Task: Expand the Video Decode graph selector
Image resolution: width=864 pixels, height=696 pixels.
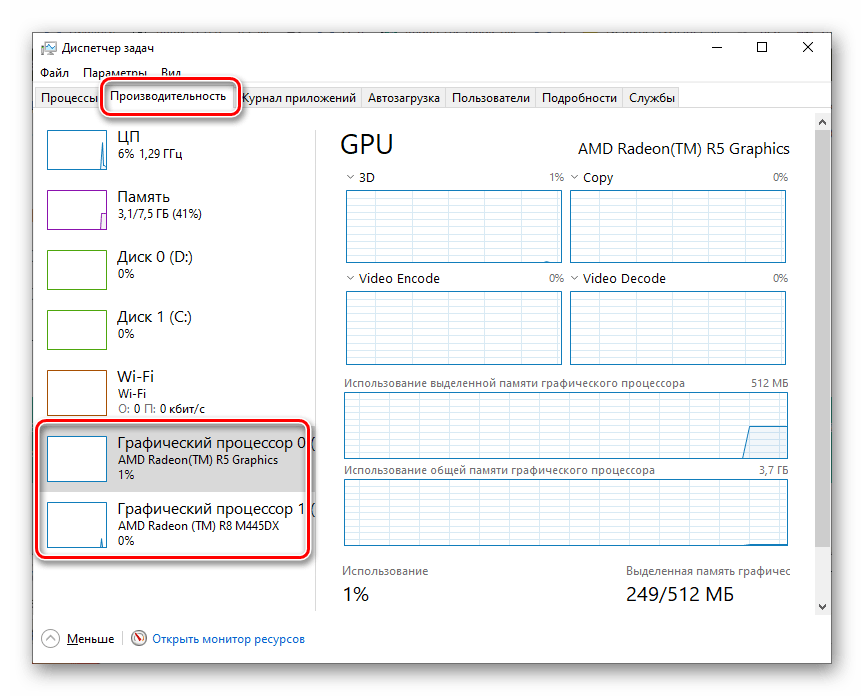Action: click(x=574, y=279)
